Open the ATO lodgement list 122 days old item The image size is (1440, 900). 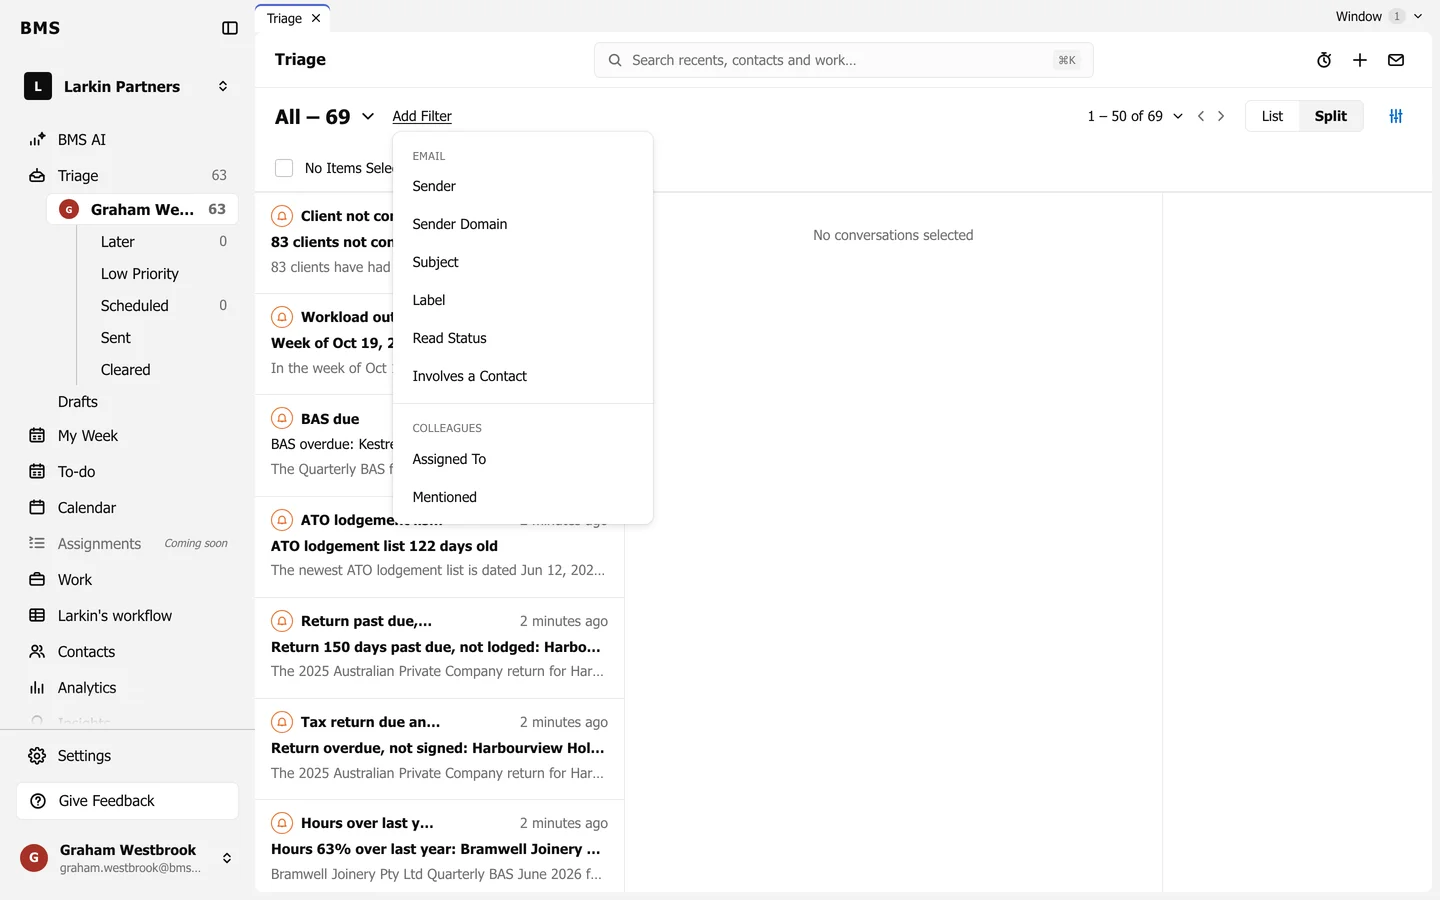(439, 546)
